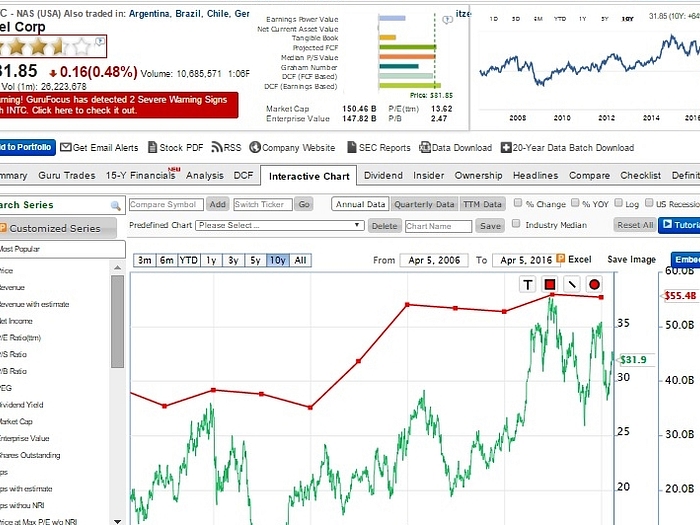700x525 pixels.
Task: Open the RSS feed icon
Action: pyautogui.click(x=216, y=148)
